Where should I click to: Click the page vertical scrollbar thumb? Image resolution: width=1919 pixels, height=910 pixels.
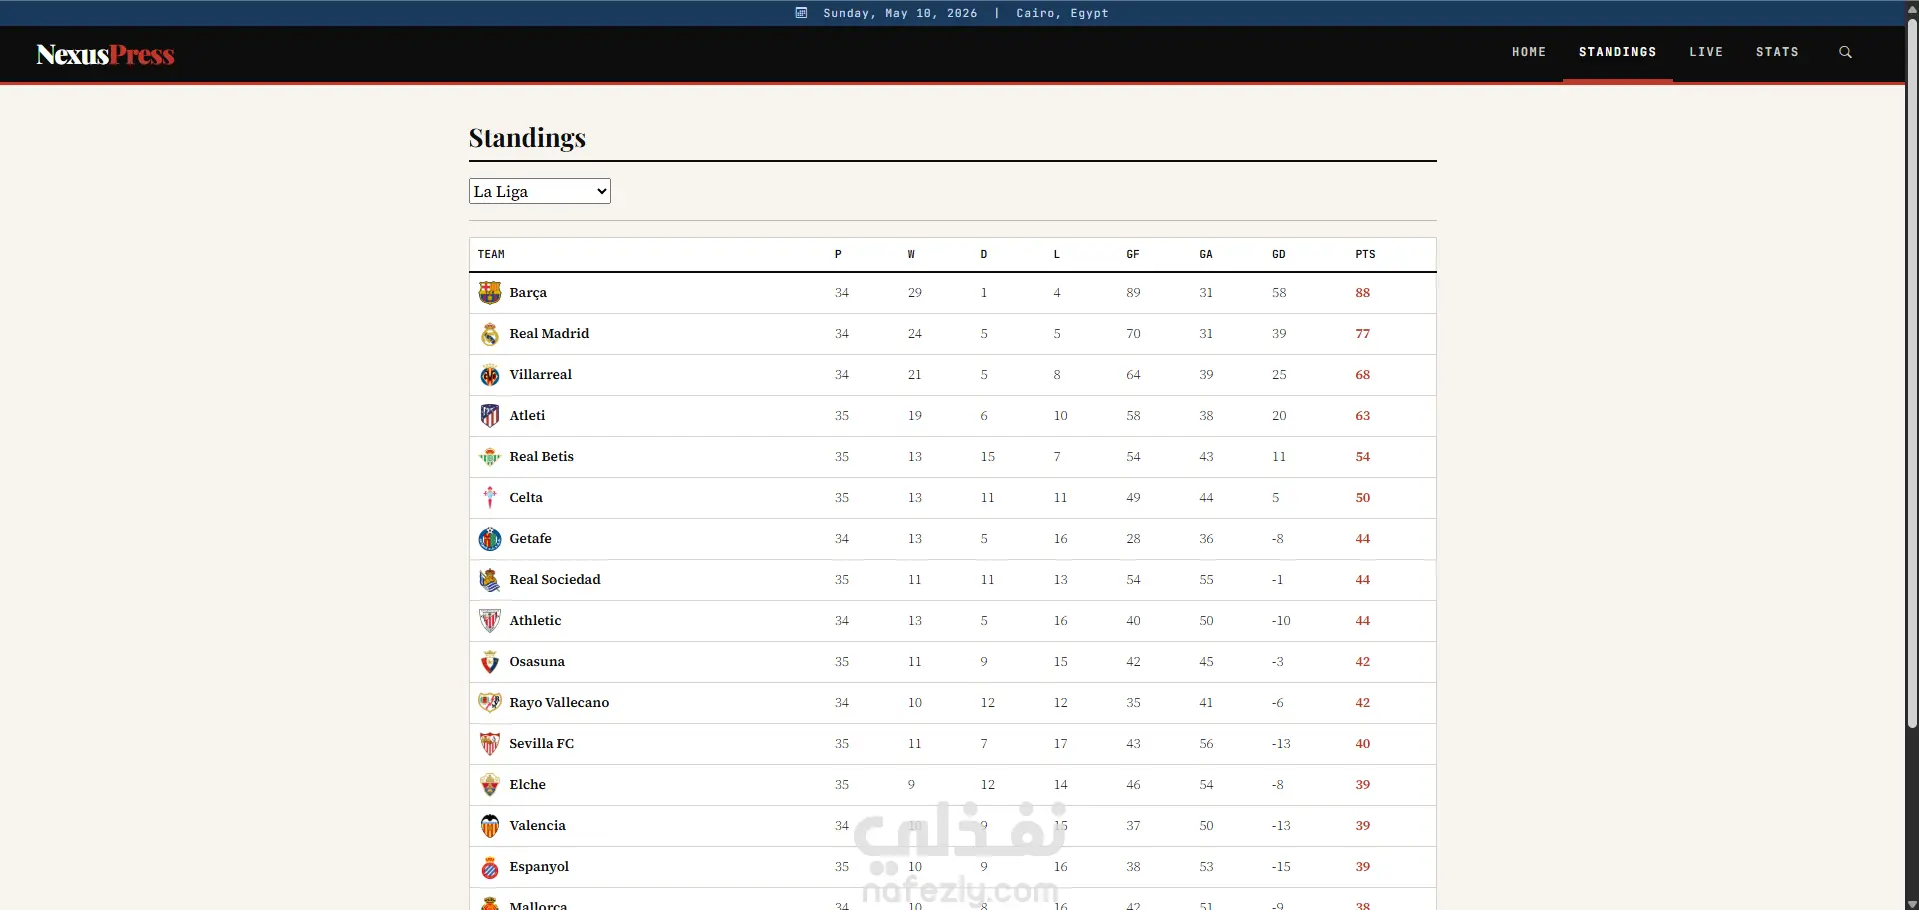click(x=1912, y=373)
